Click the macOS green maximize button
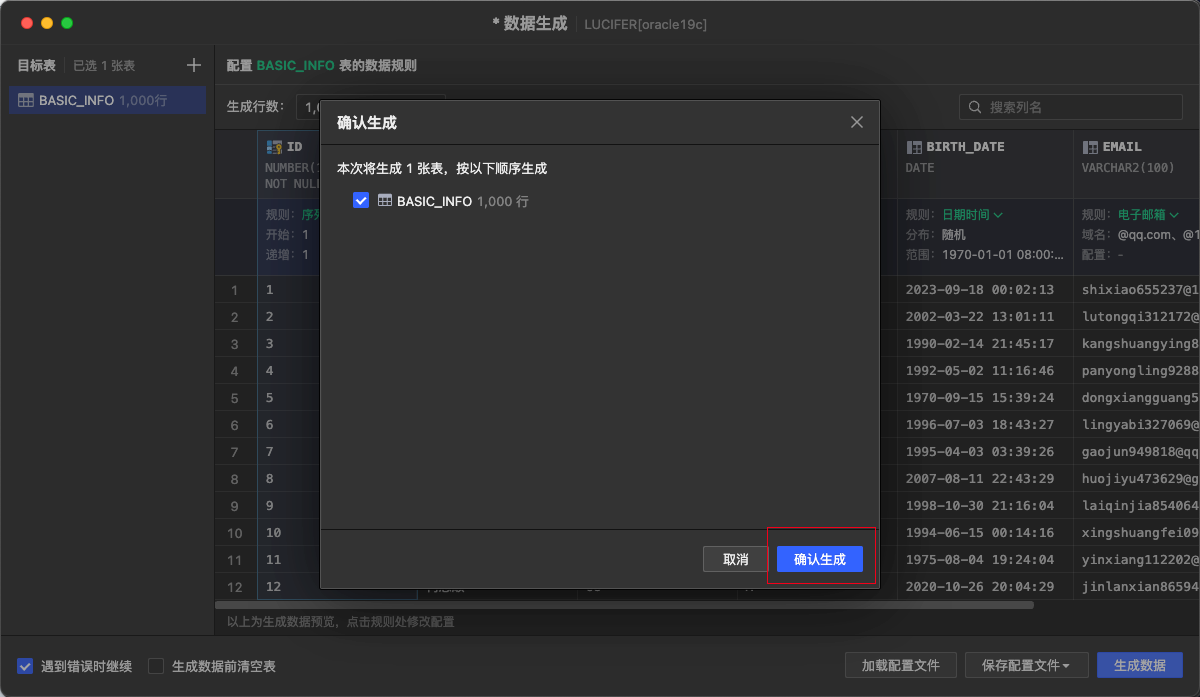The width and height of the screenshot is (1200, 697). tap(67, 22)
